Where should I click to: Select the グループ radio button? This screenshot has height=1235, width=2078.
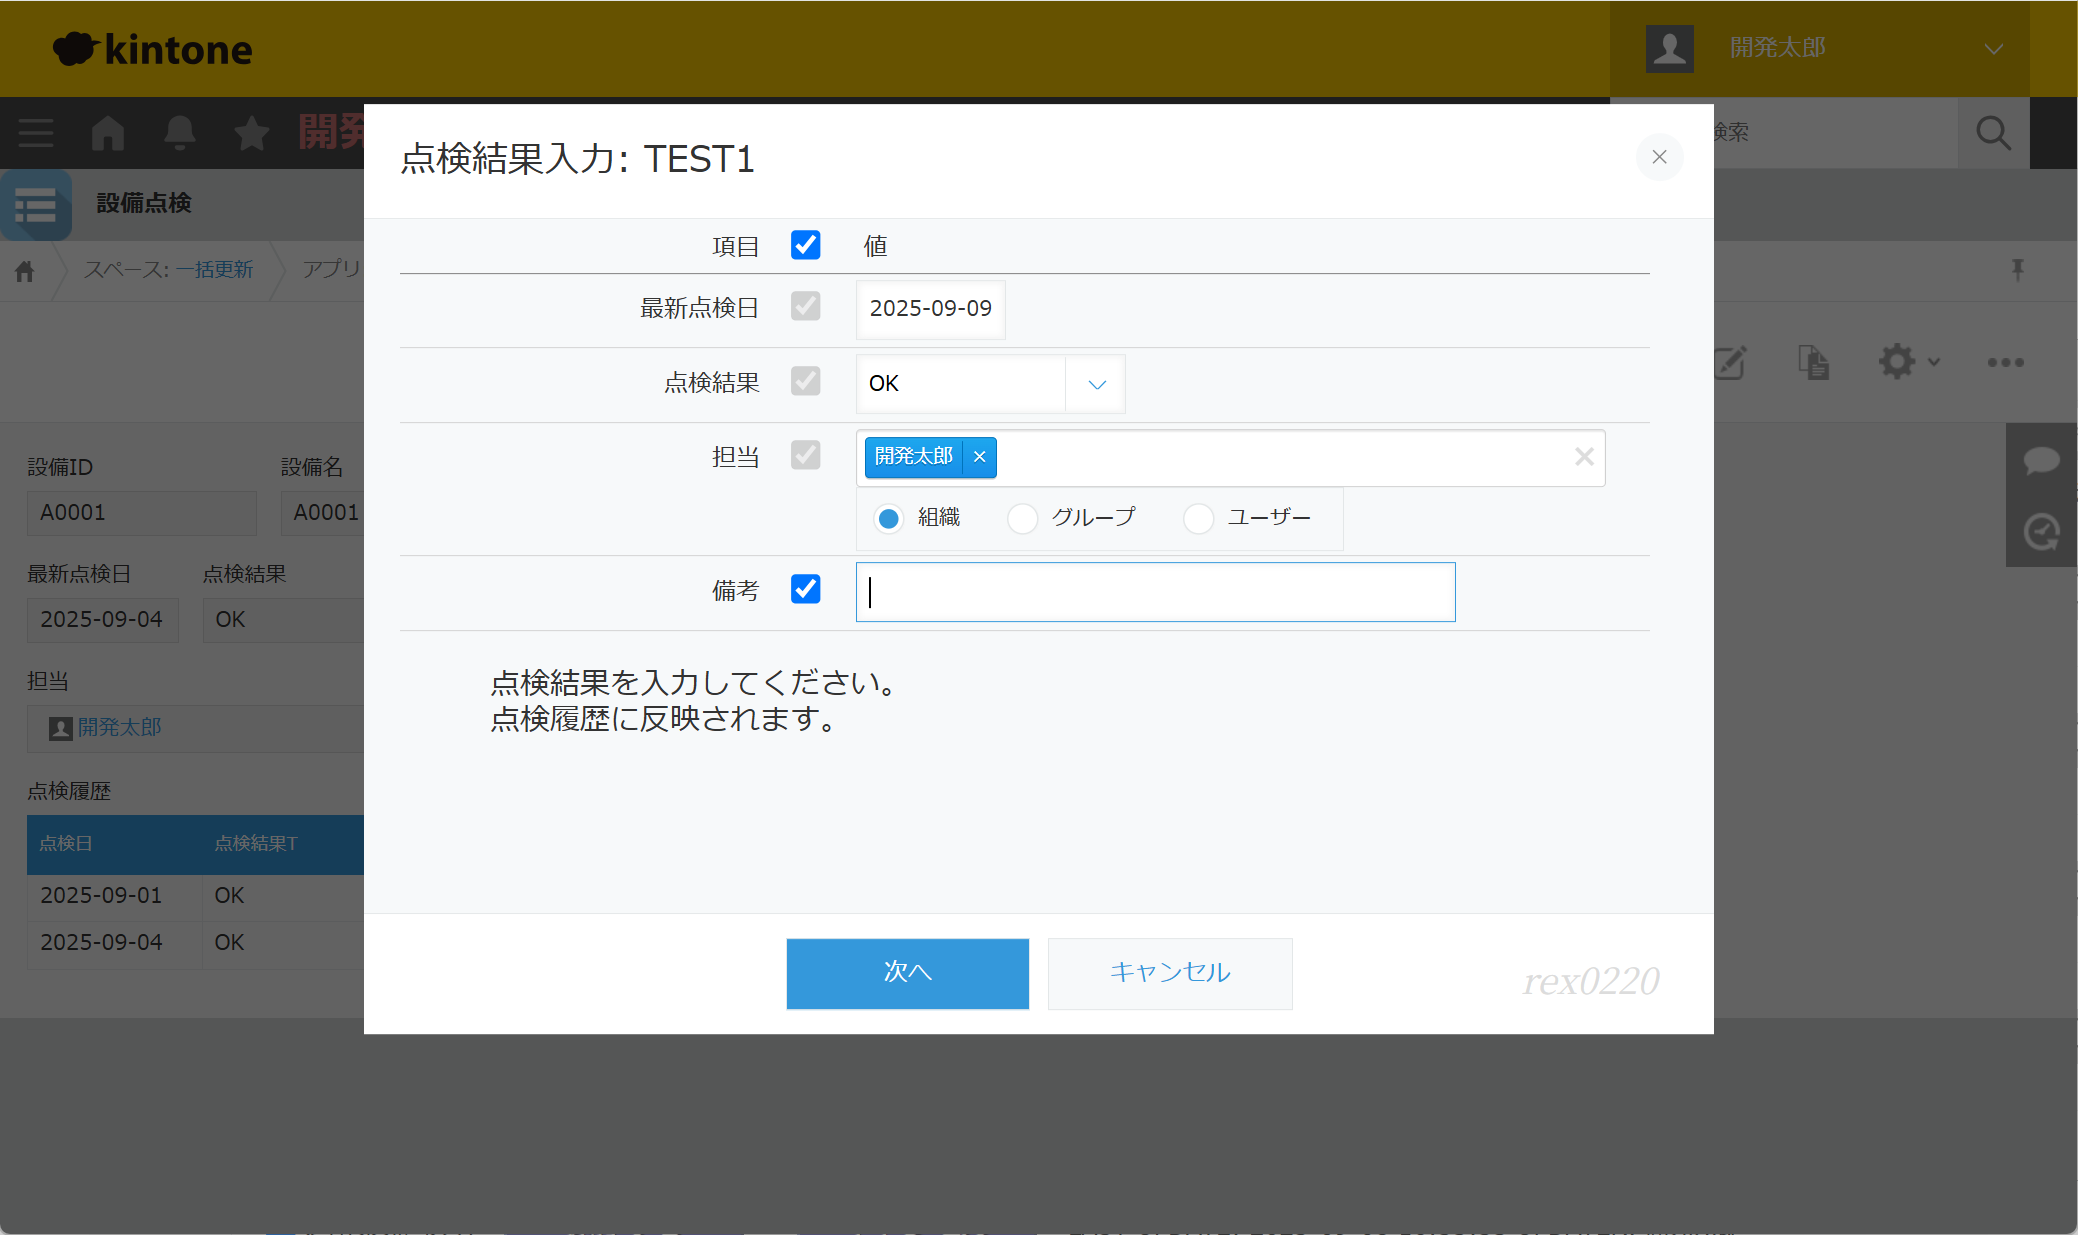pyautogui.click(x=1022, y=518)
